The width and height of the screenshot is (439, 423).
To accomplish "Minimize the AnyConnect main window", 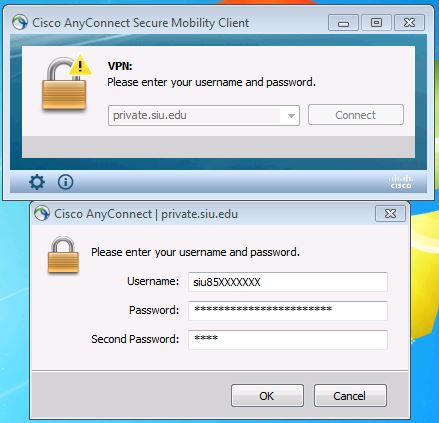I will 343,23.
